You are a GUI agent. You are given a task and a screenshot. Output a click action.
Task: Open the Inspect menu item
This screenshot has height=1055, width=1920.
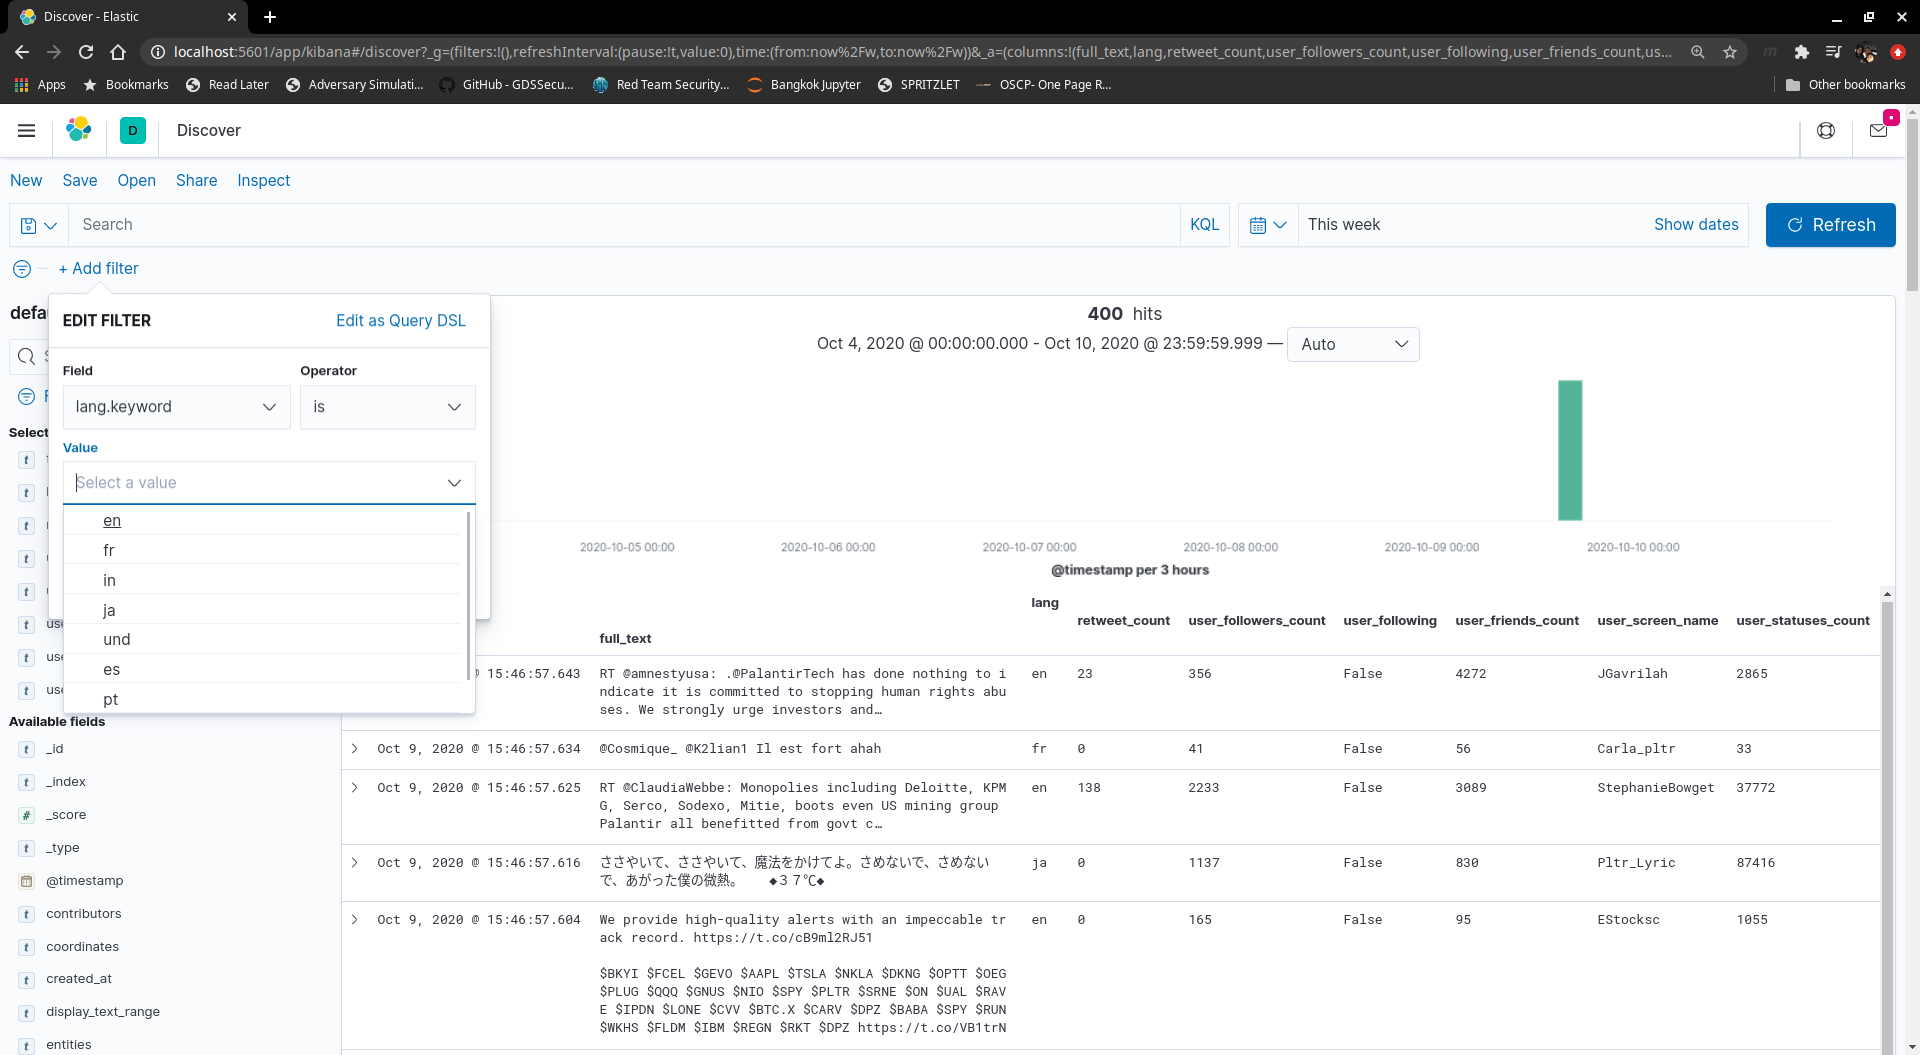[263, 180]
